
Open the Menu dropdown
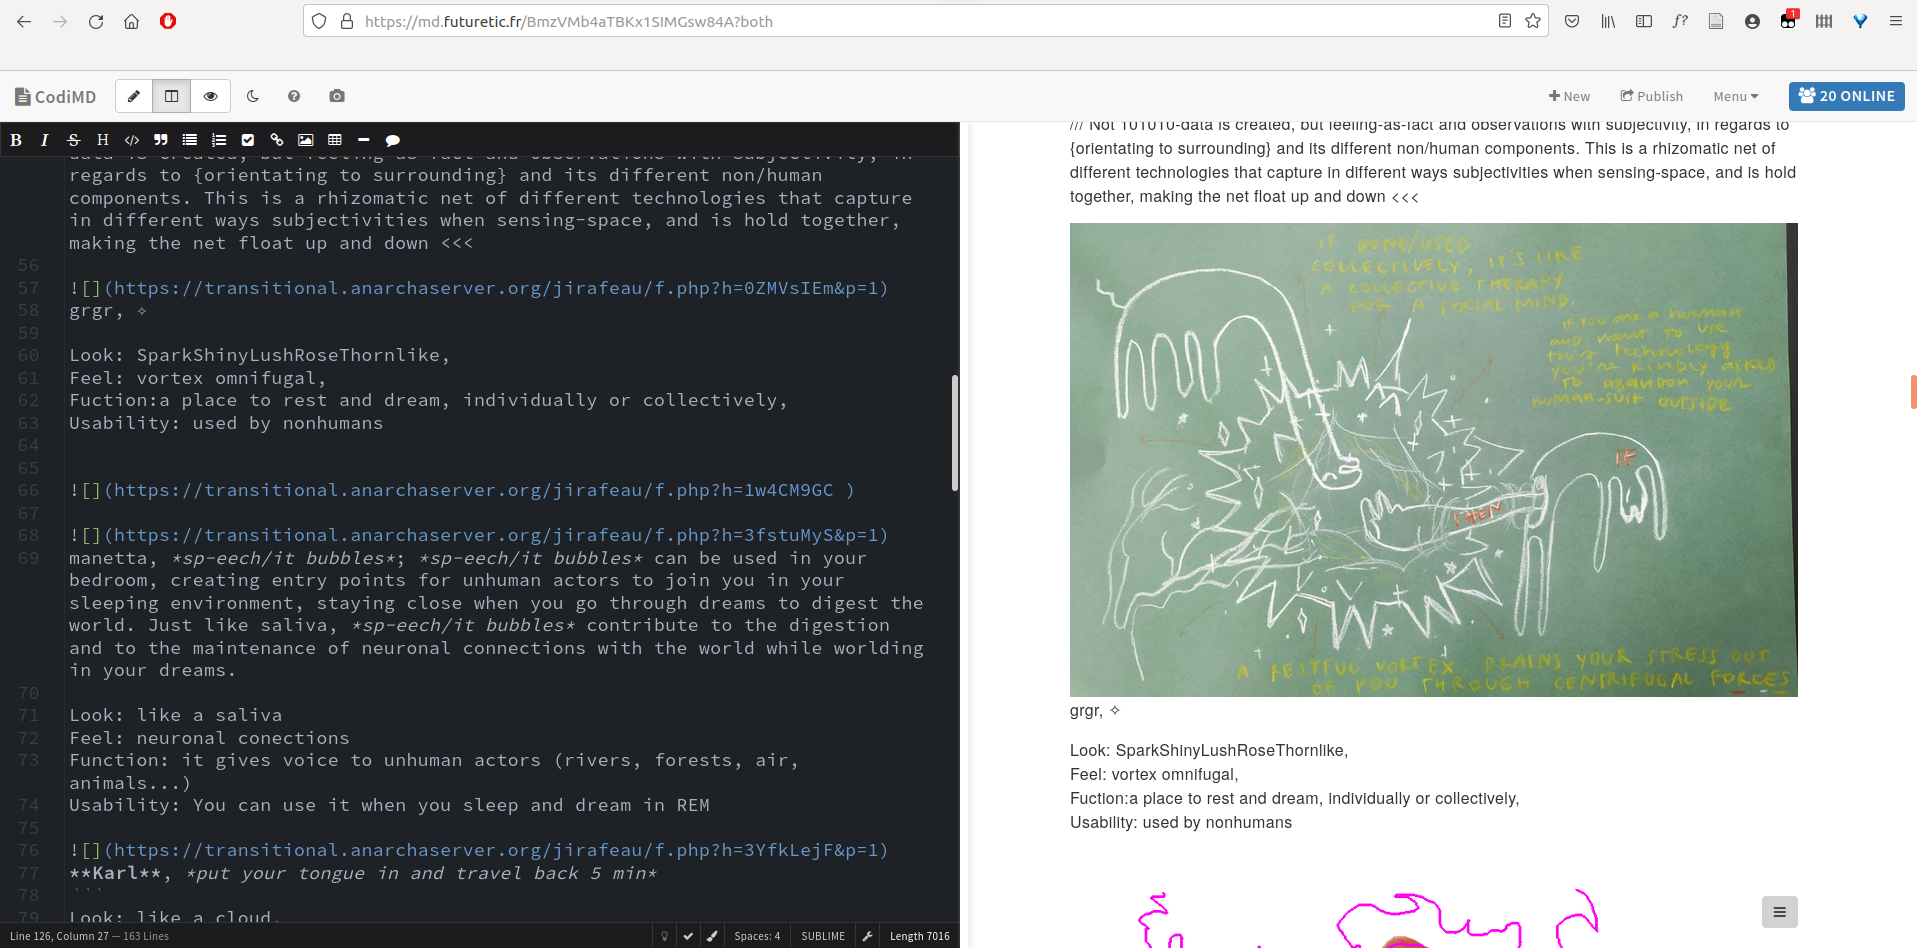coord(1735,96)
